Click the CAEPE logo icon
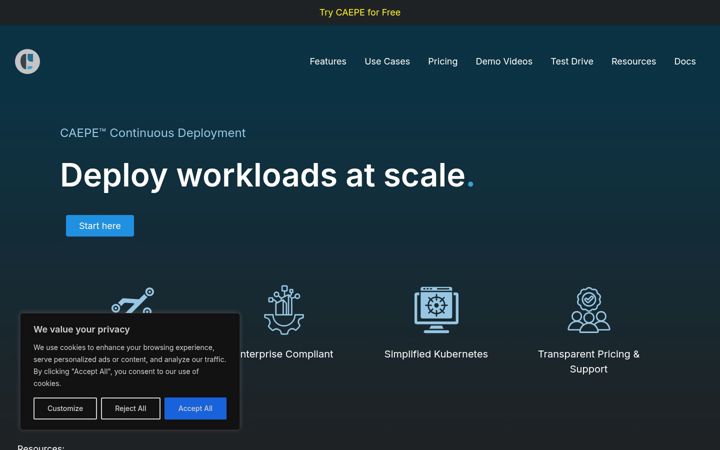The width and height of the screenshot is (720, 450). [28, 62]
